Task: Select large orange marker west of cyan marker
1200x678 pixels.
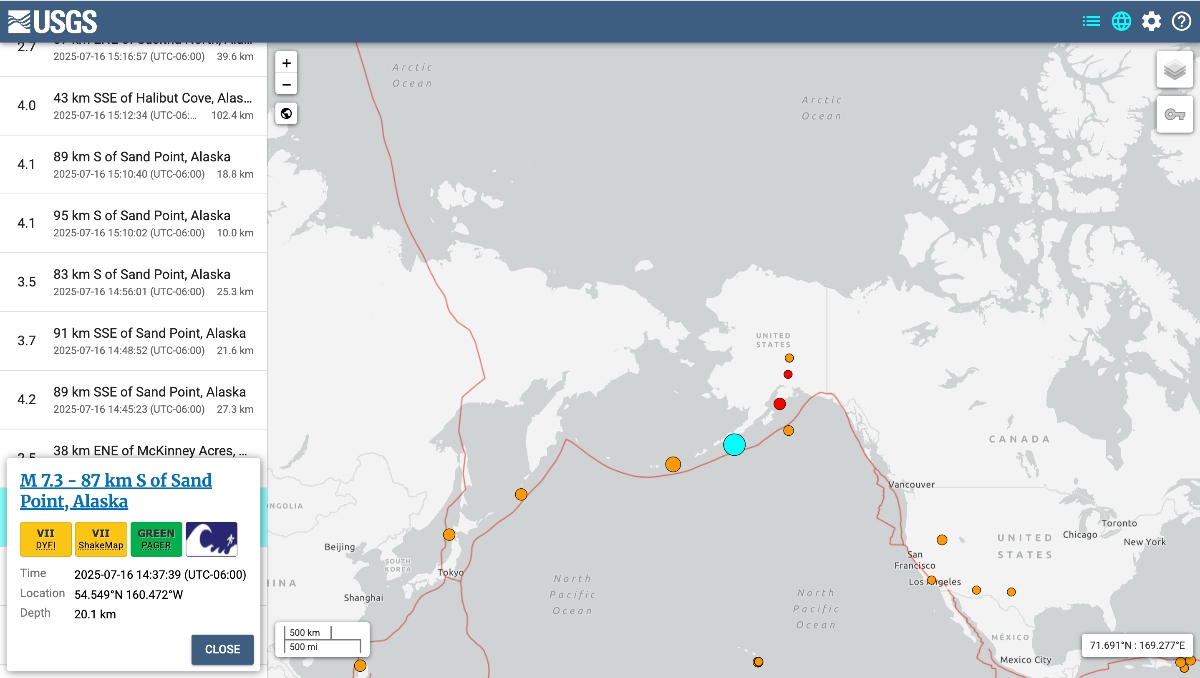Action: point(673,464)
